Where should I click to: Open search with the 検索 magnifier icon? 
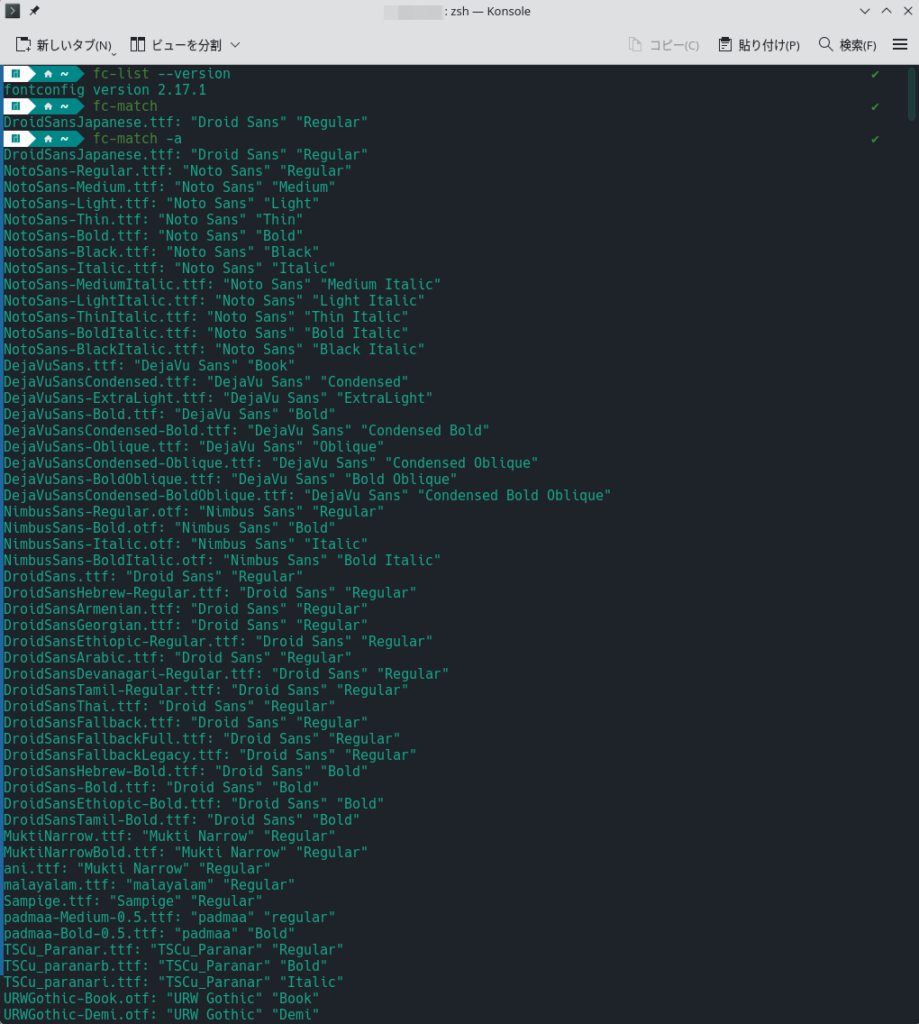click(826, 45)
